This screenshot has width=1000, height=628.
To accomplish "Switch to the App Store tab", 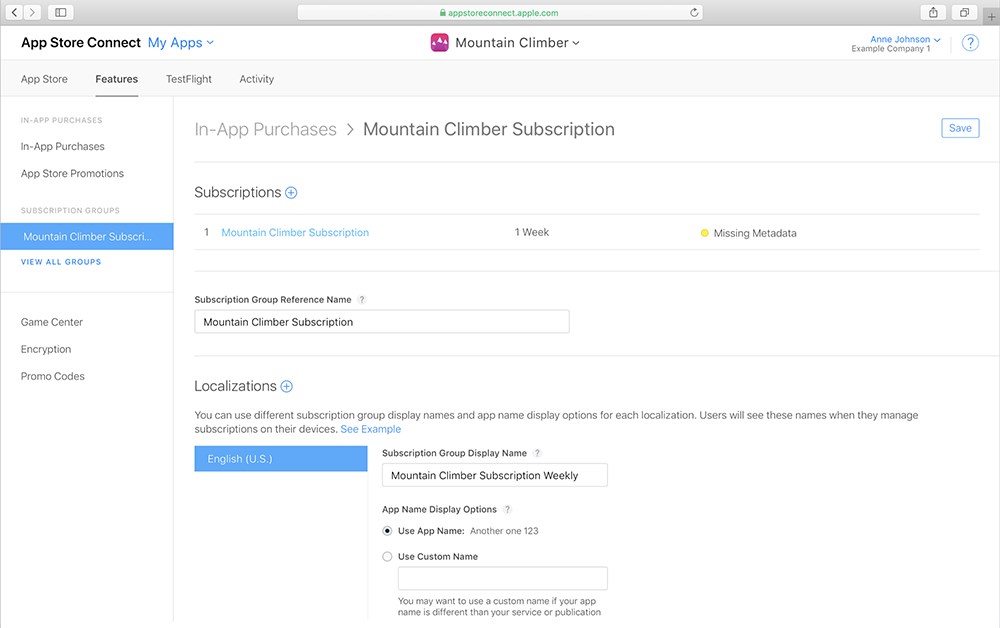I will (44, 79).
